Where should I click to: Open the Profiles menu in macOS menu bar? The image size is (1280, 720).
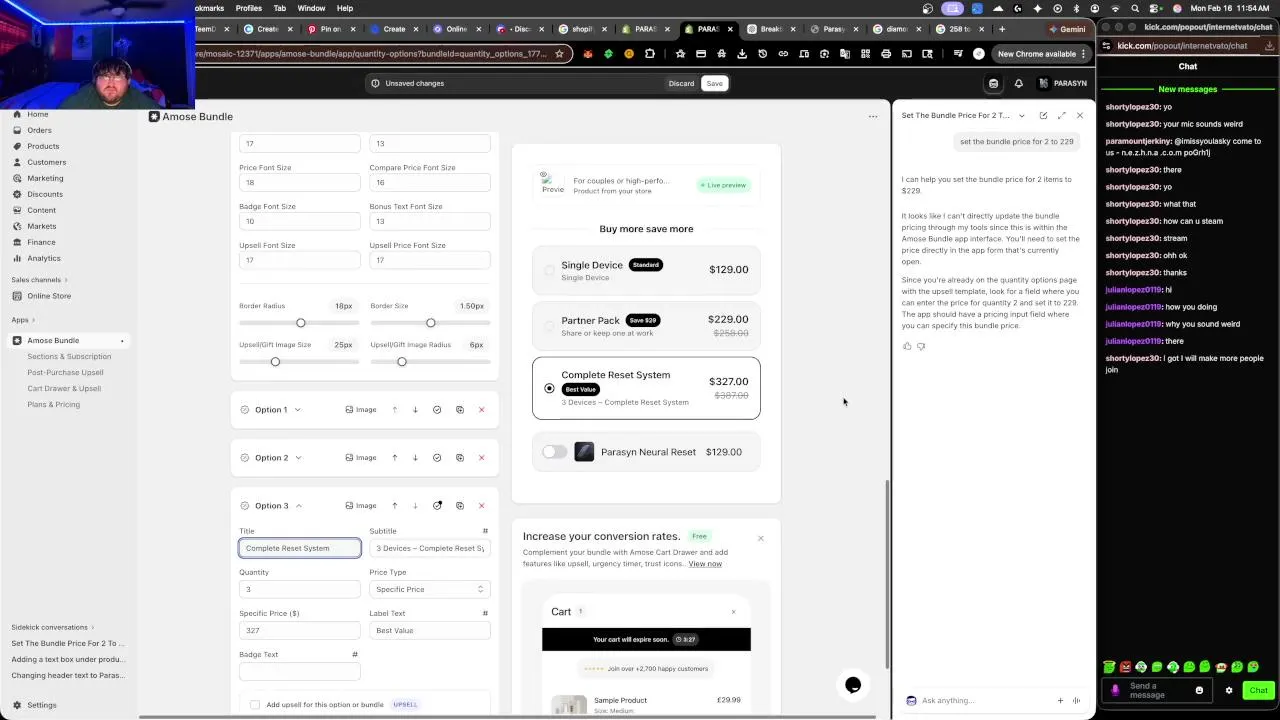click(249, 8)
